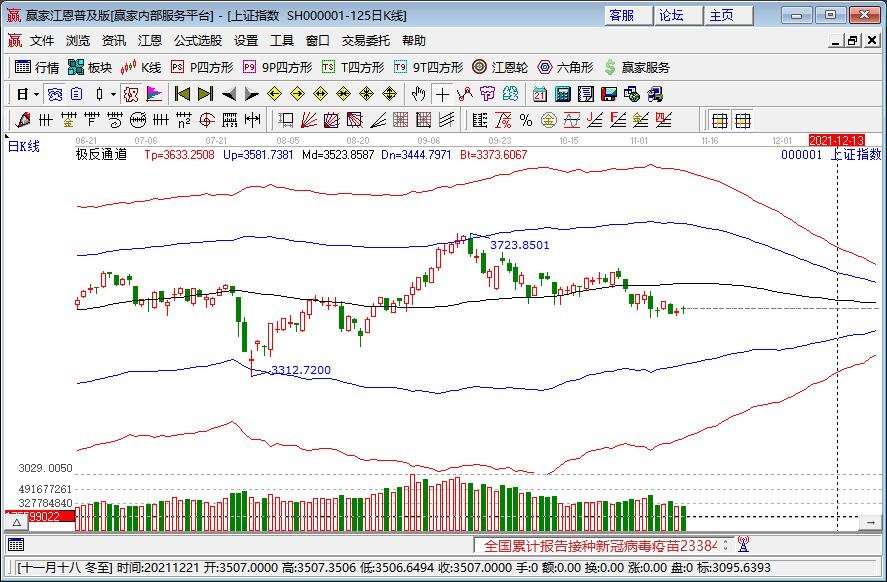Viewport: 887px width, 582px height.
Task: Click the red target circle tool
Action: point(207,120)
